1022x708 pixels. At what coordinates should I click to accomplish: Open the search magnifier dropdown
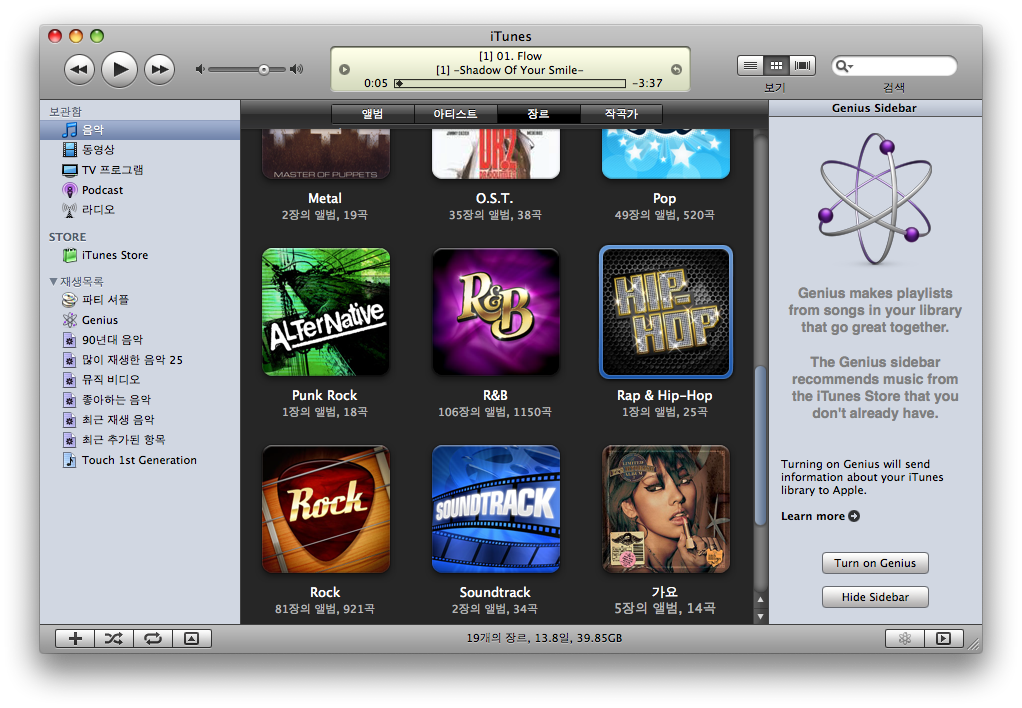coord(844,66)
